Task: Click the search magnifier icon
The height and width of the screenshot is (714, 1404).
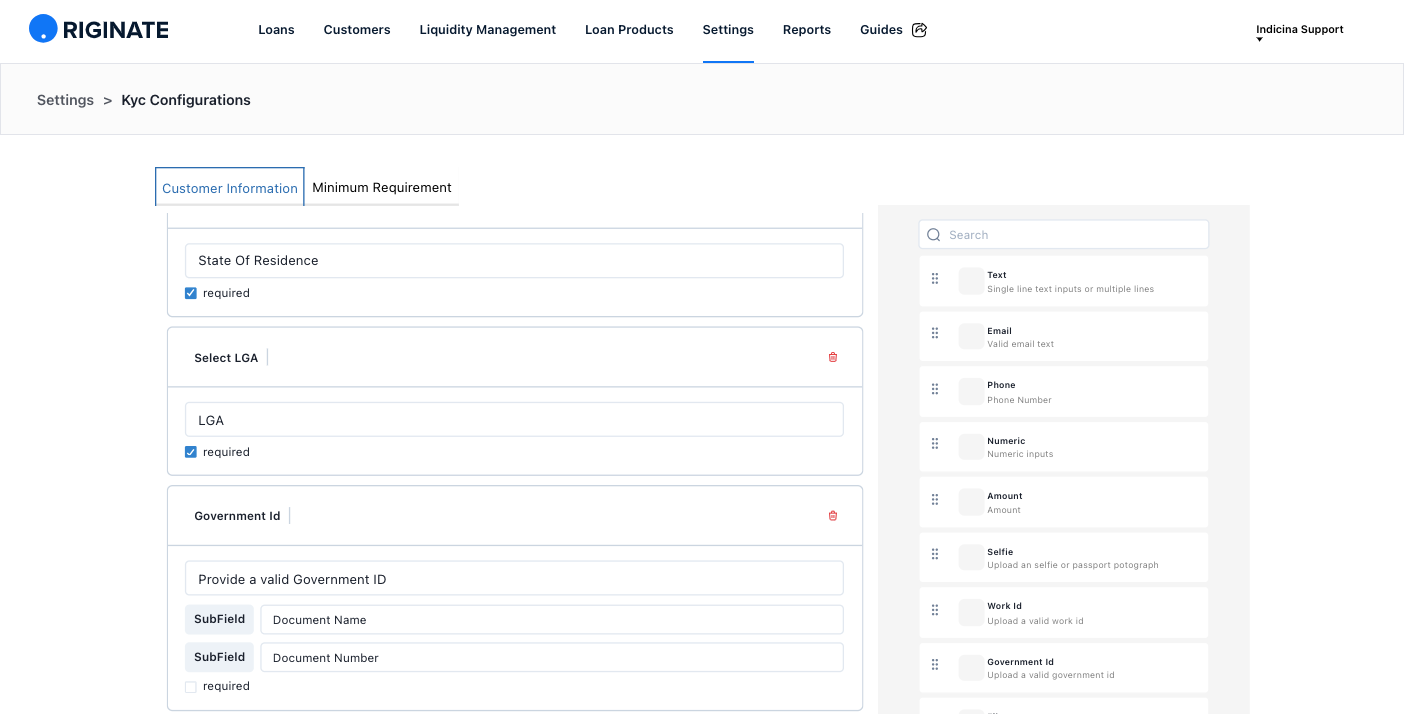Action: [x=934, y=235]
